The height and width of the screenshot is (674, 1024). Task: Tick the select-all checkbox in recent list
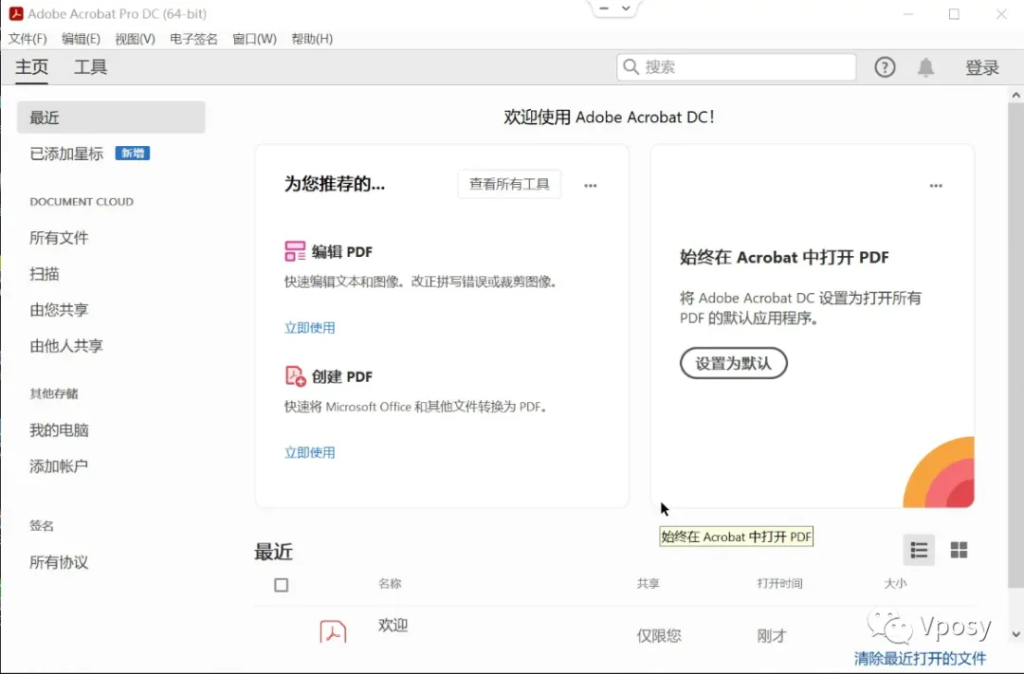[x=281, y=585]
